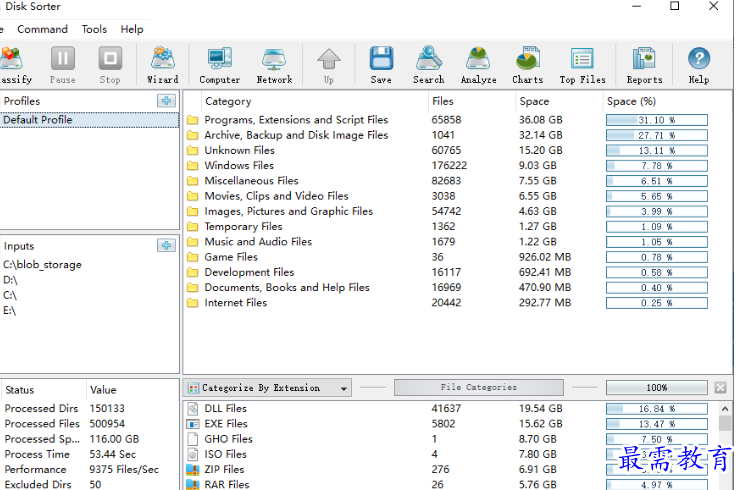Click the Help toolbar icon
The image size is (740, 490).
(x=698, y=65)
